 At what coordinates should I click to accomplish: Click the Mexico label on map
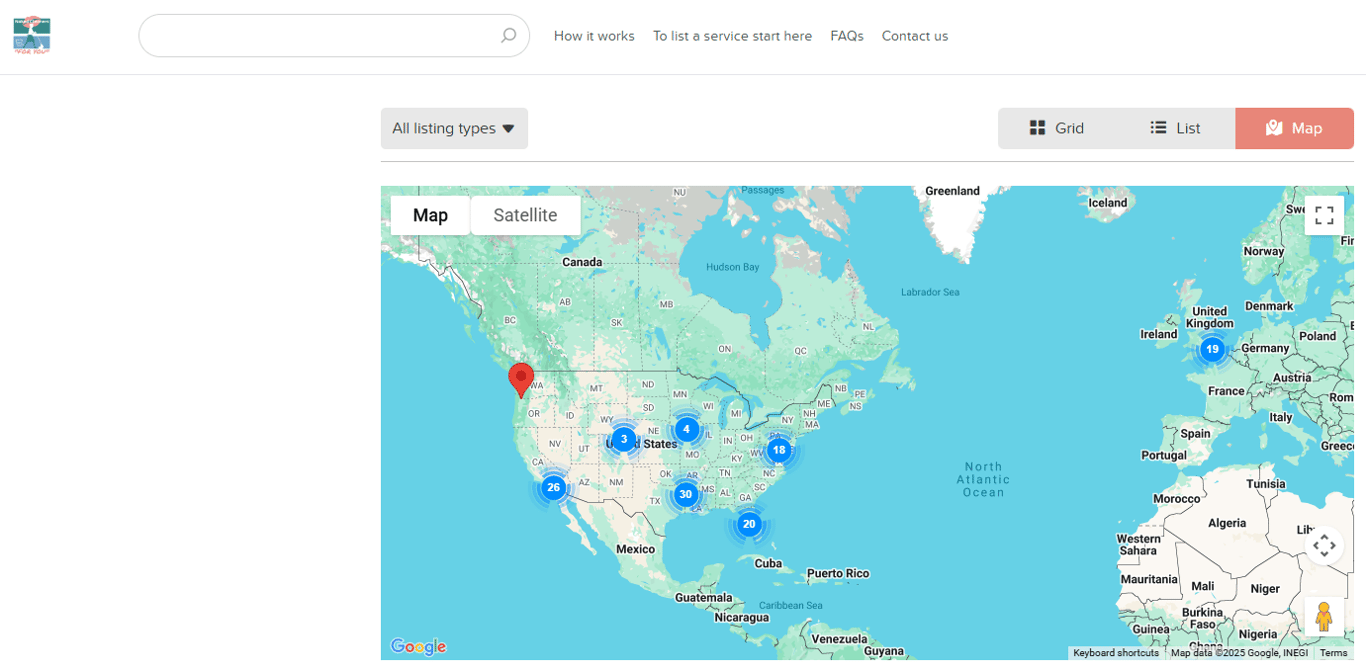635,549
